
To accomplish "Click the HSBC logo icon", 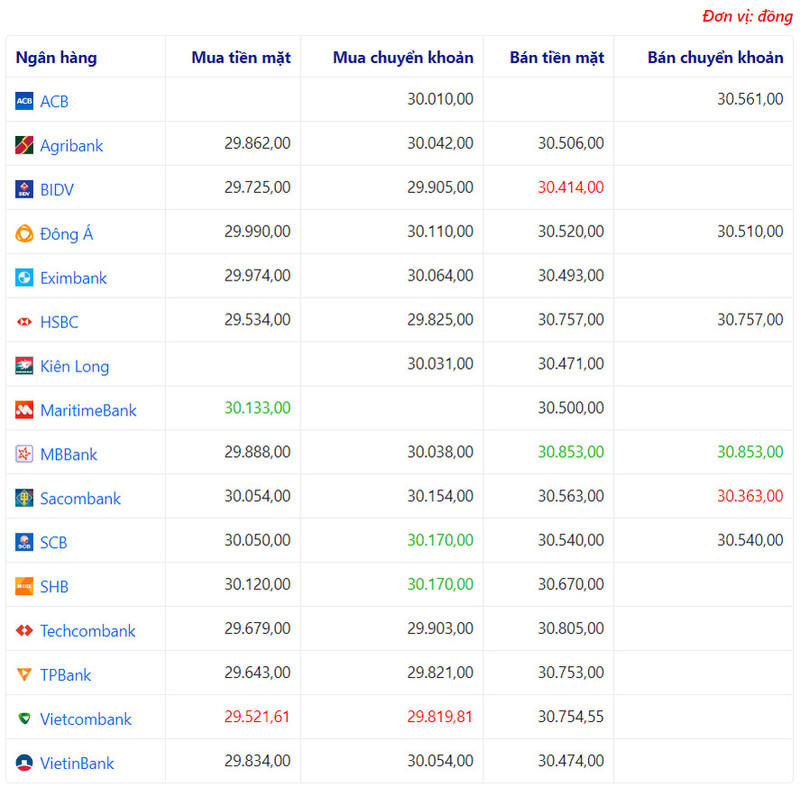I will point(24,322).
